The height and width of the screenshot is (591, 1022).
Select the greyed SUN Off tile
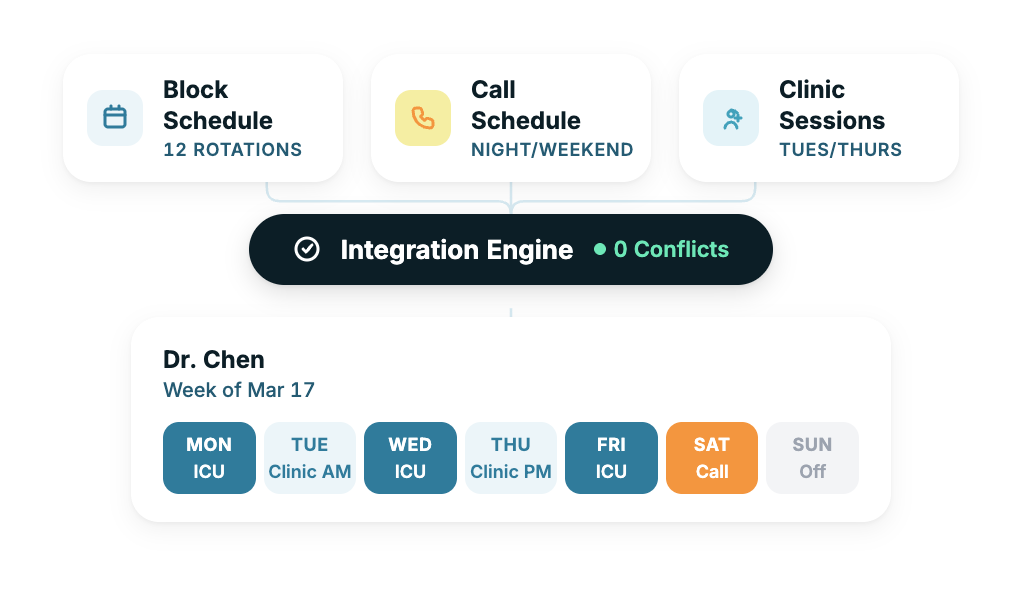(812, 458)
